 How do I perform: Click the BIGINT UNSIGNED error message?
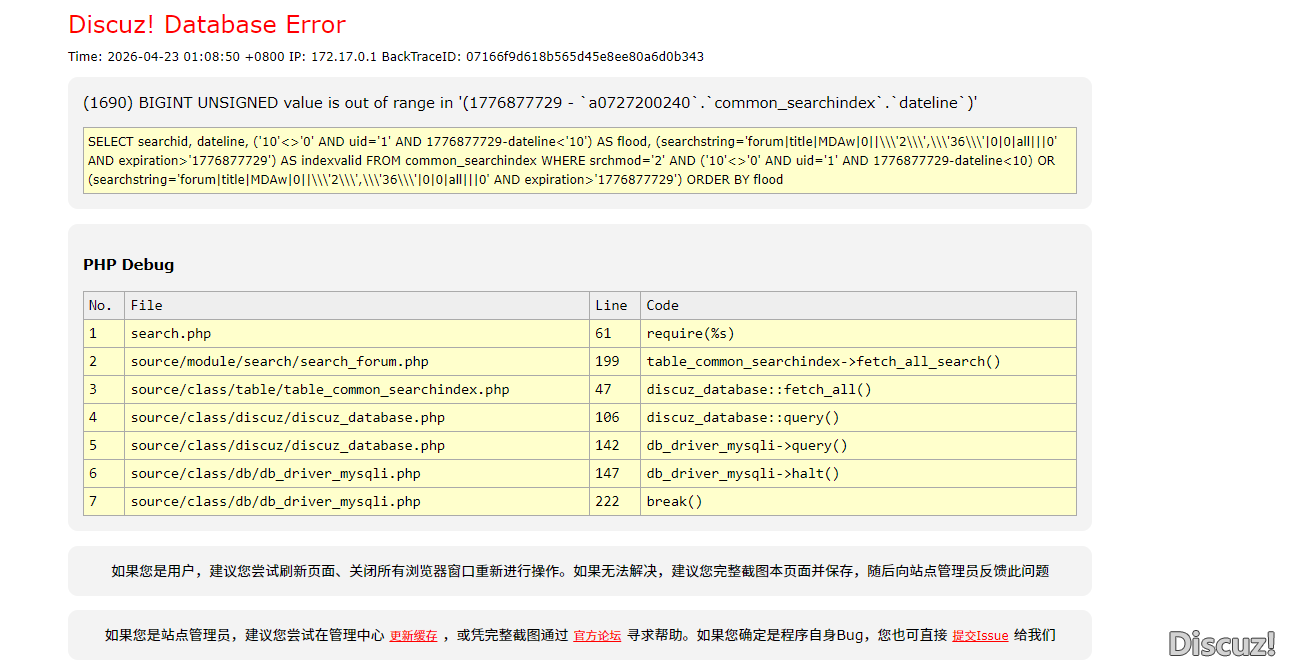pos(530,103)
